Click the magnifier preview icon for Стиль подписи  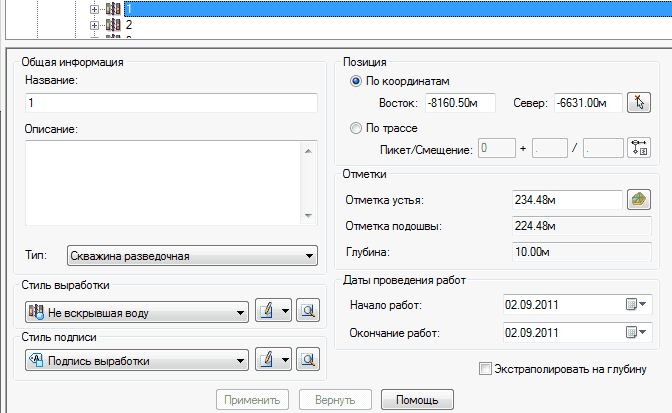click(307, 359)
